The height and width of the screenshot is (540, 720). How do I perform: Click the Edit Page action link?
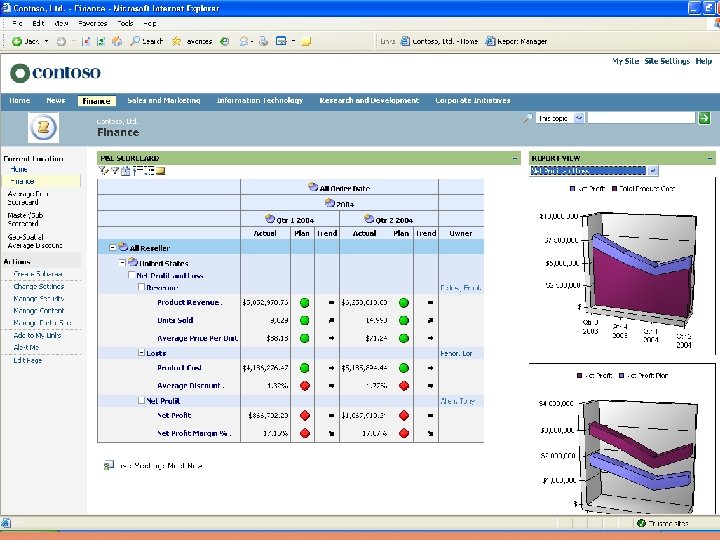point(28,360)
